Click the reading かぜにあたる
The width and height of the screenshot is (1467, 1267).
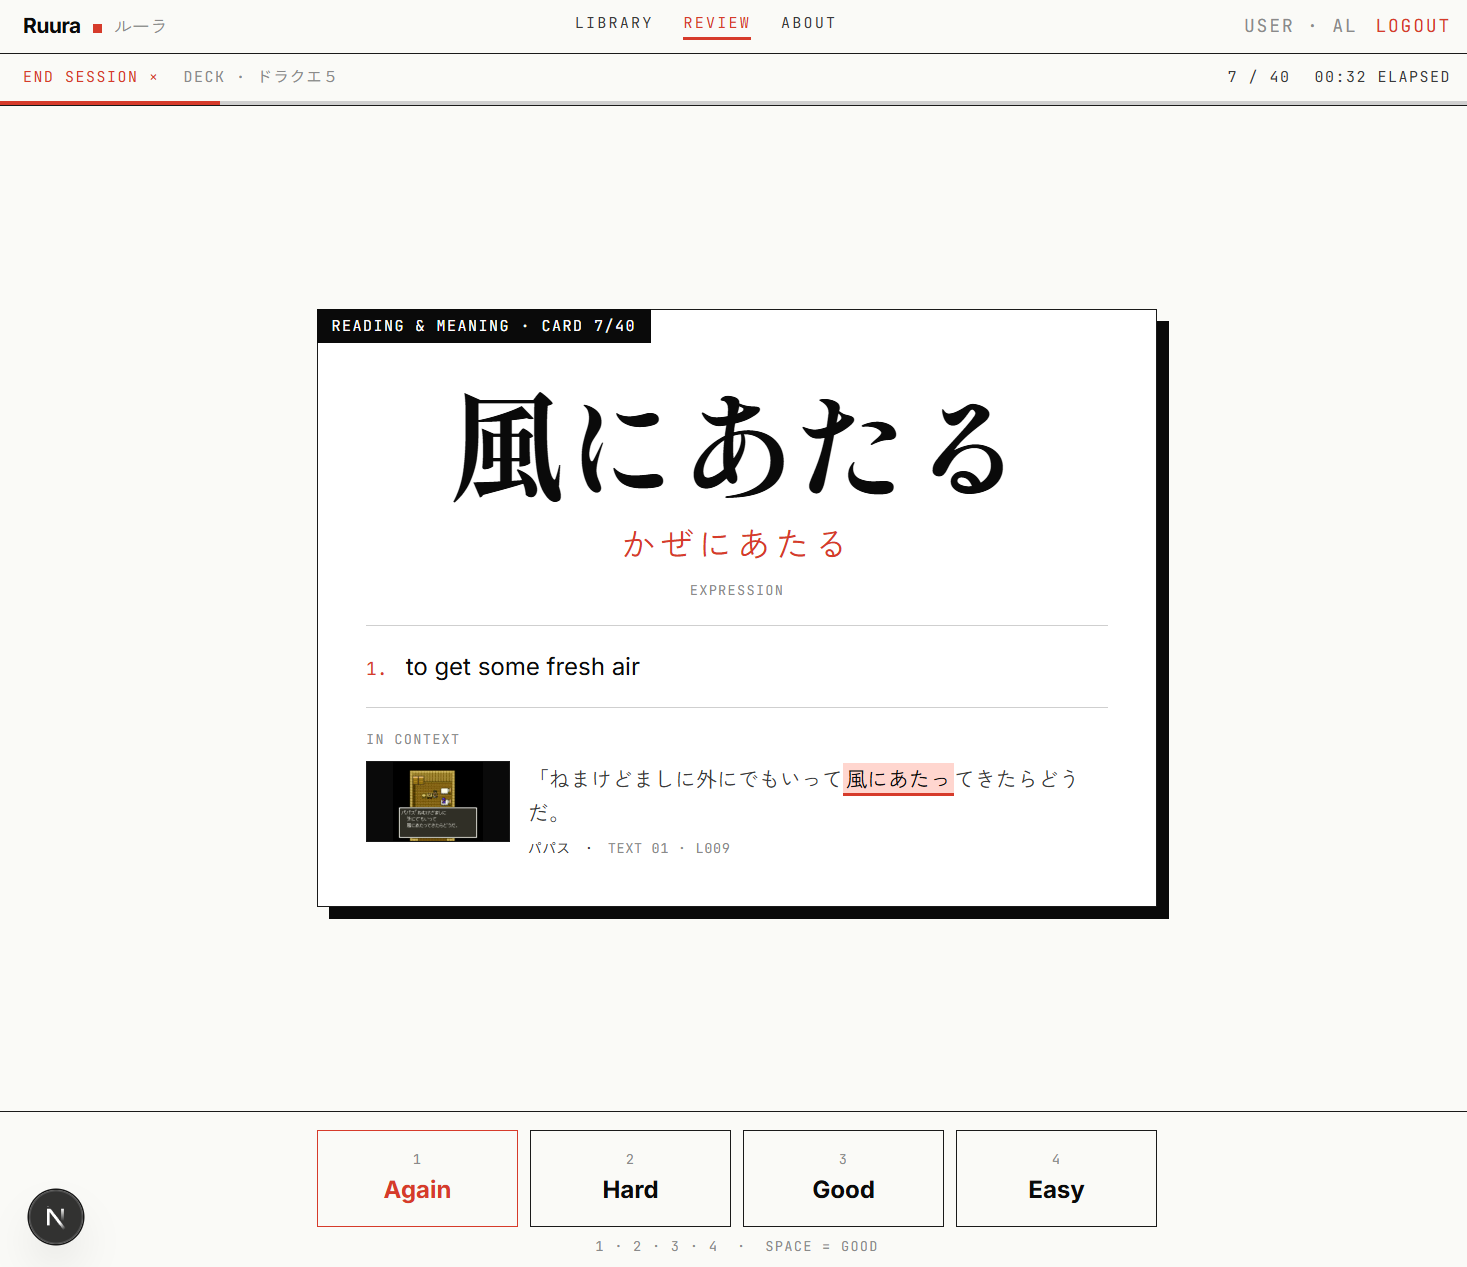pyautogui.click(x=735, y=544)
